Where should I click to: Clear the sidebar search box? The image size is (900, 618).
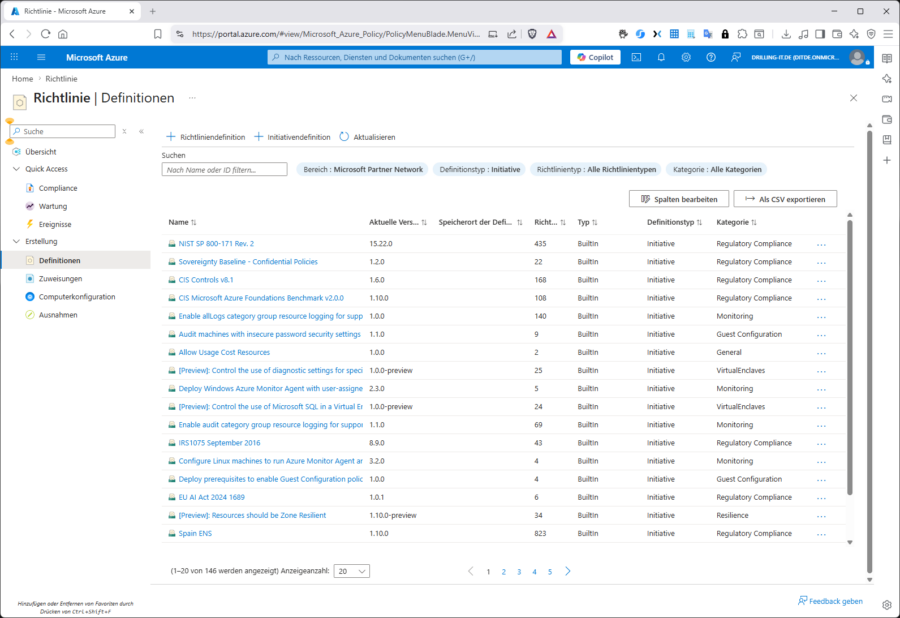[125, 131]
